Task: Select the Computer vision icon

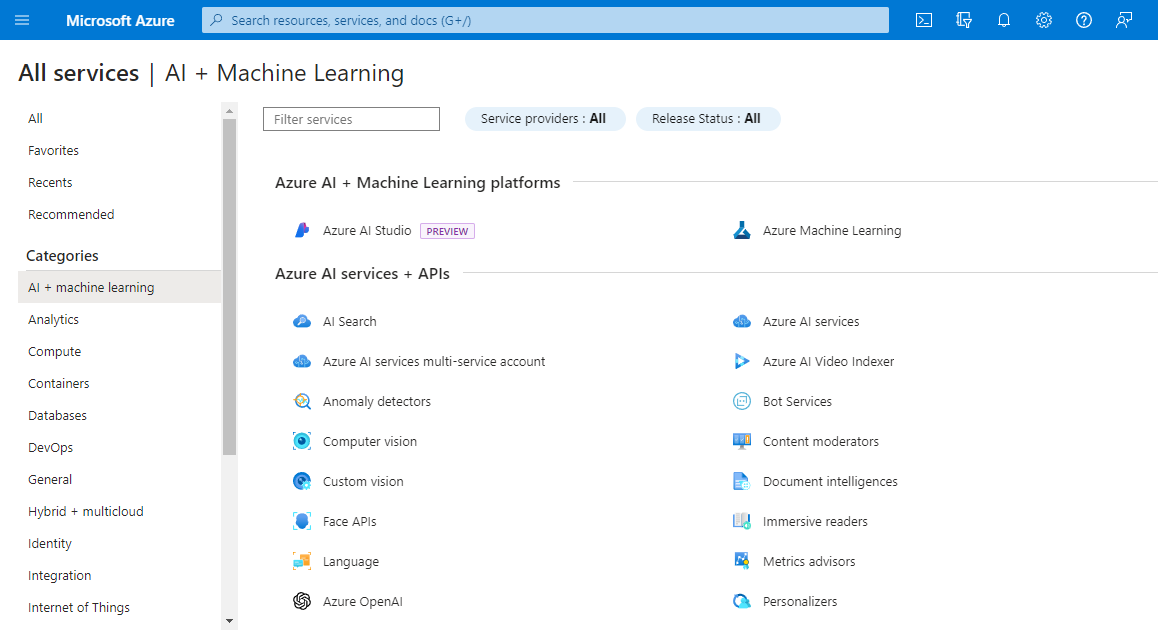Action: 301,441
